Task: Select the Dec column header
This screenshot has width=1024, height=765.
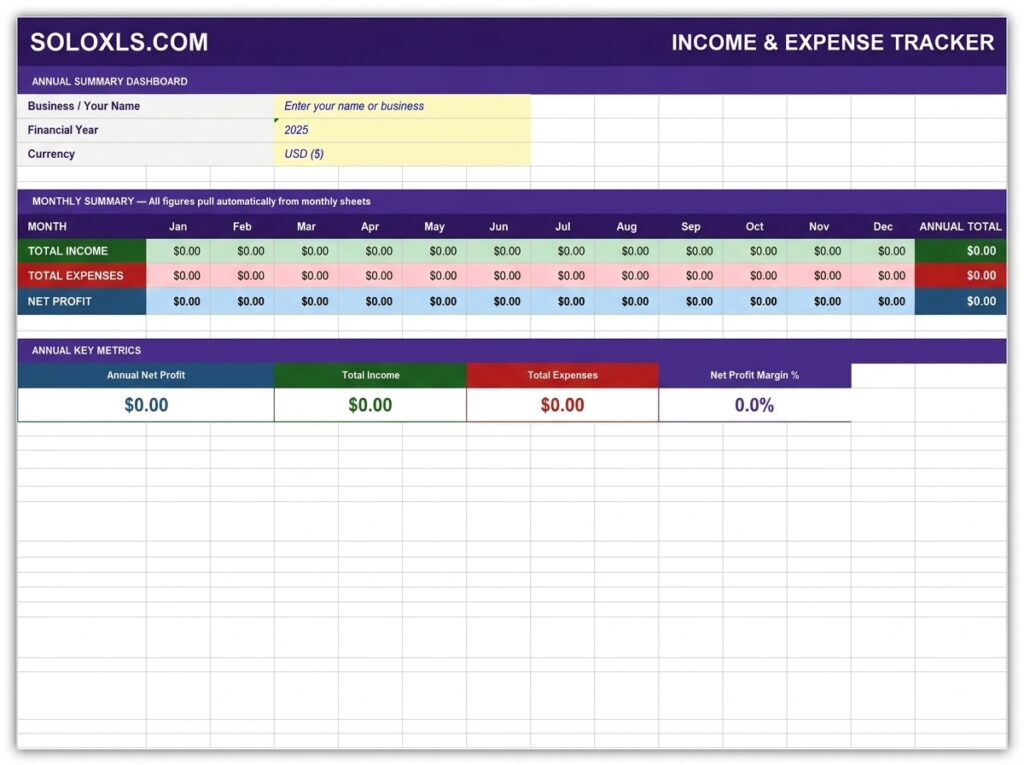Action: pos(882,226)
